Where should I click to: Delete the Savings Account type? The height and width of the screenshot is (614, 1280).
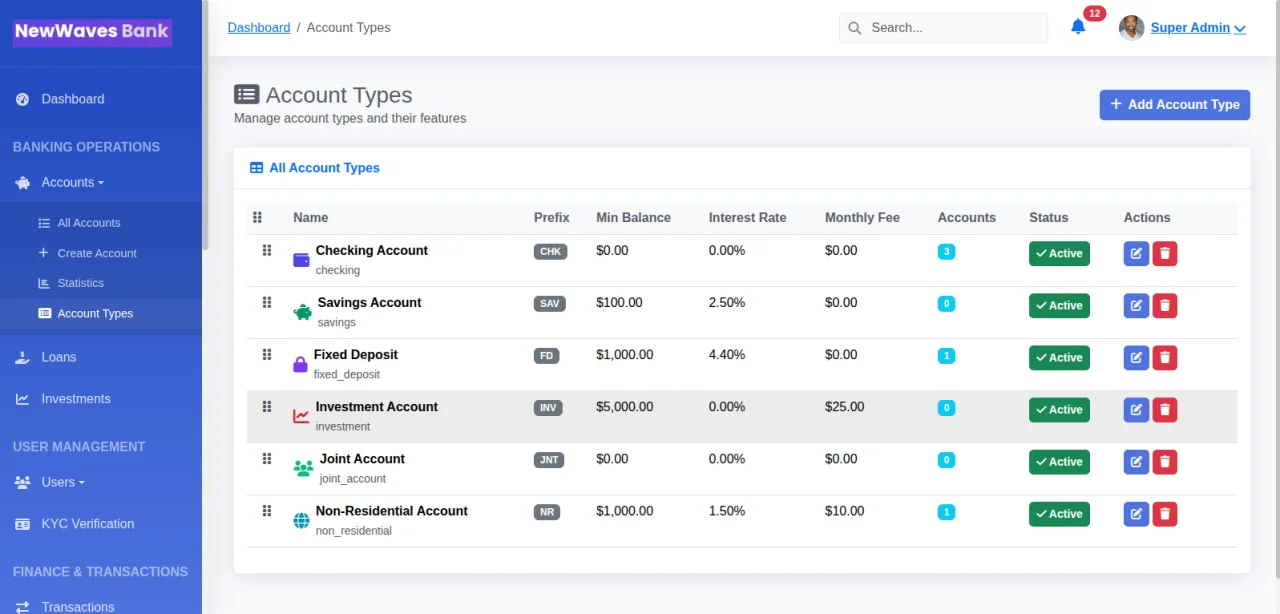pyautogui.click(x=1164, y=305)
